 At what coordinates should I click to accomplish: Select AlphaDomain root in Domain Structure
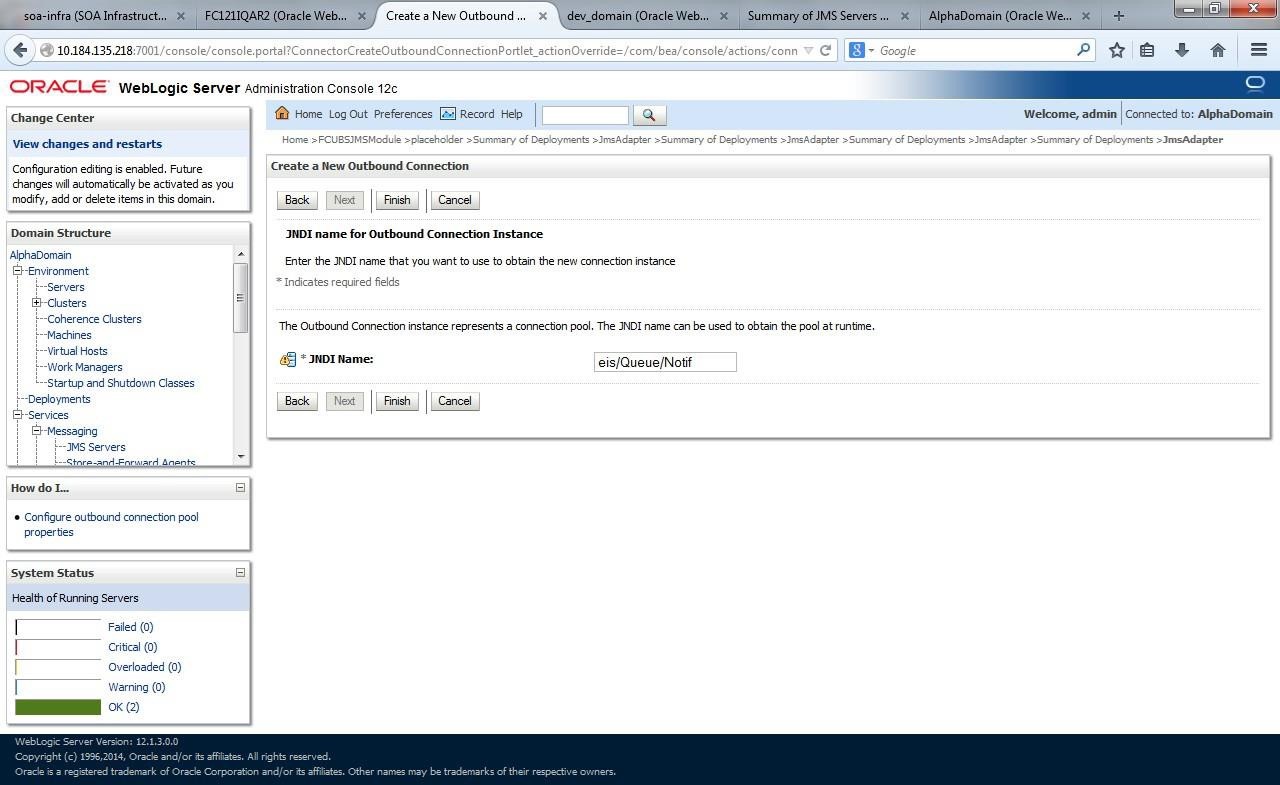click(x=40, y=255)
